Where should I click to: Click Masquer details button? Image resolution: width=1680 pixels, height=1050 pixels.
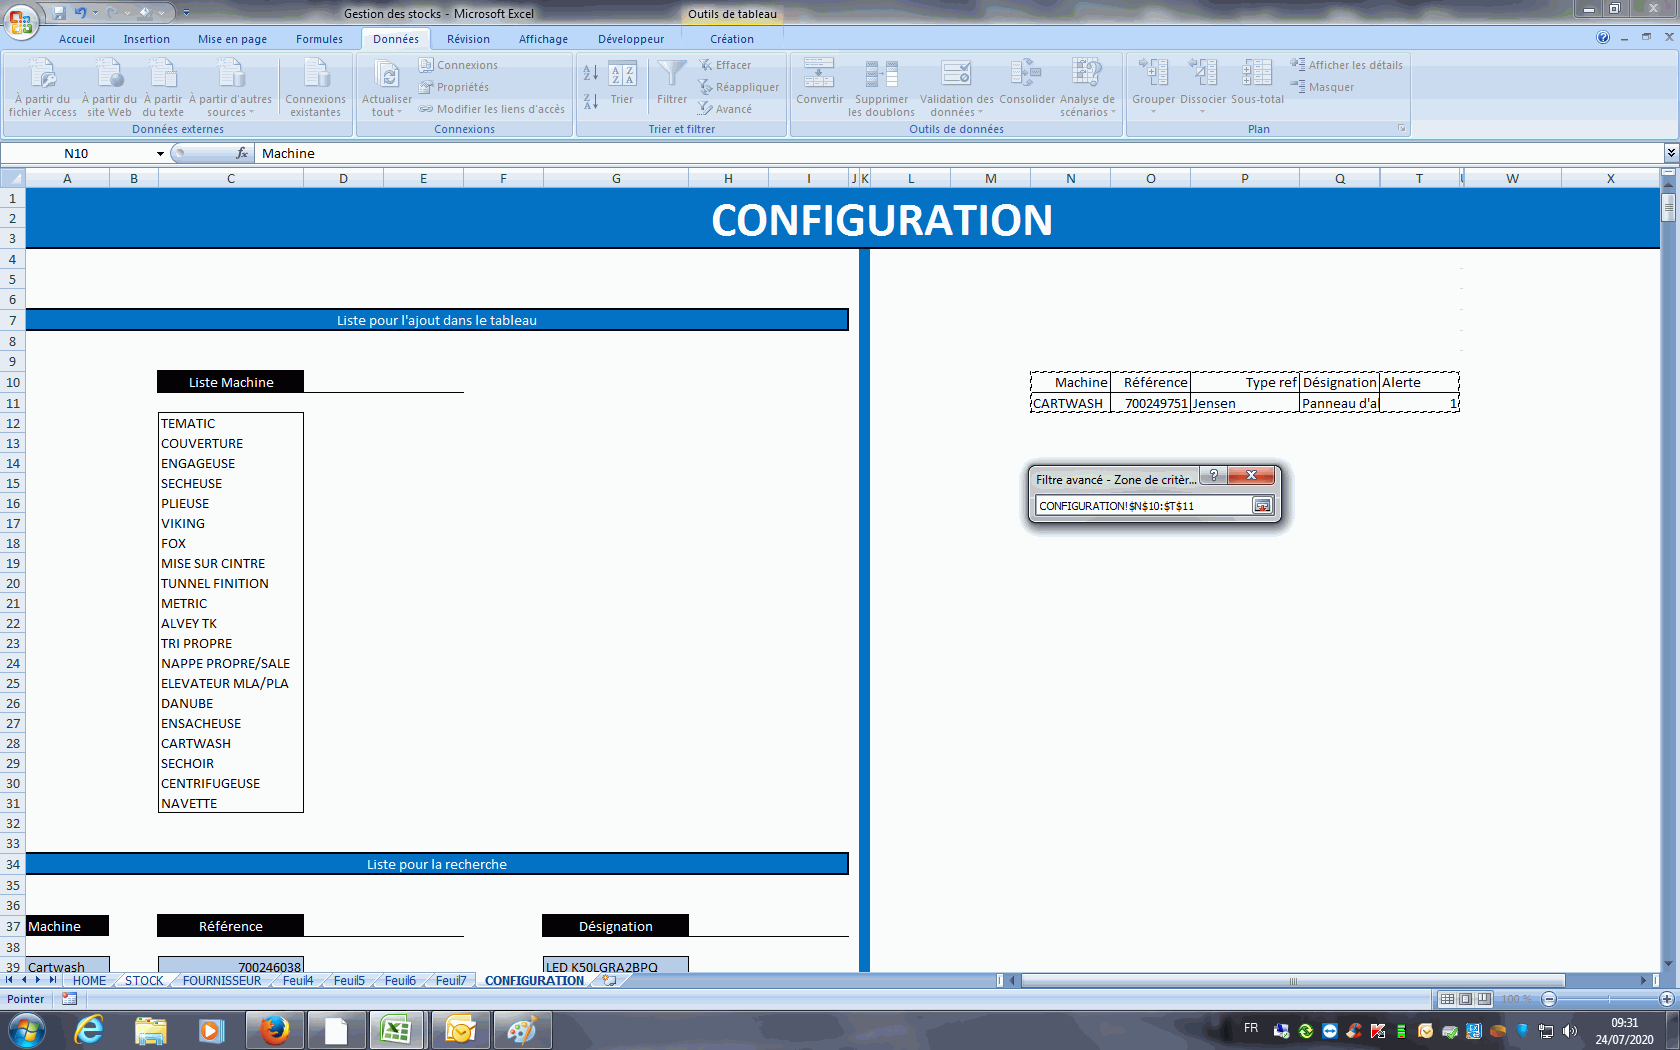[1323, 87]
